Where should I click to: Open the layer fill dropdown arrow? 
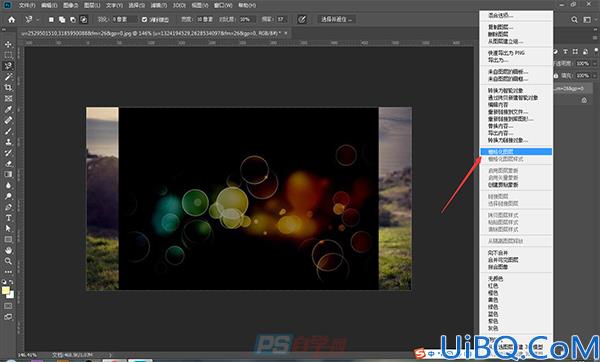tap(595, 75)
